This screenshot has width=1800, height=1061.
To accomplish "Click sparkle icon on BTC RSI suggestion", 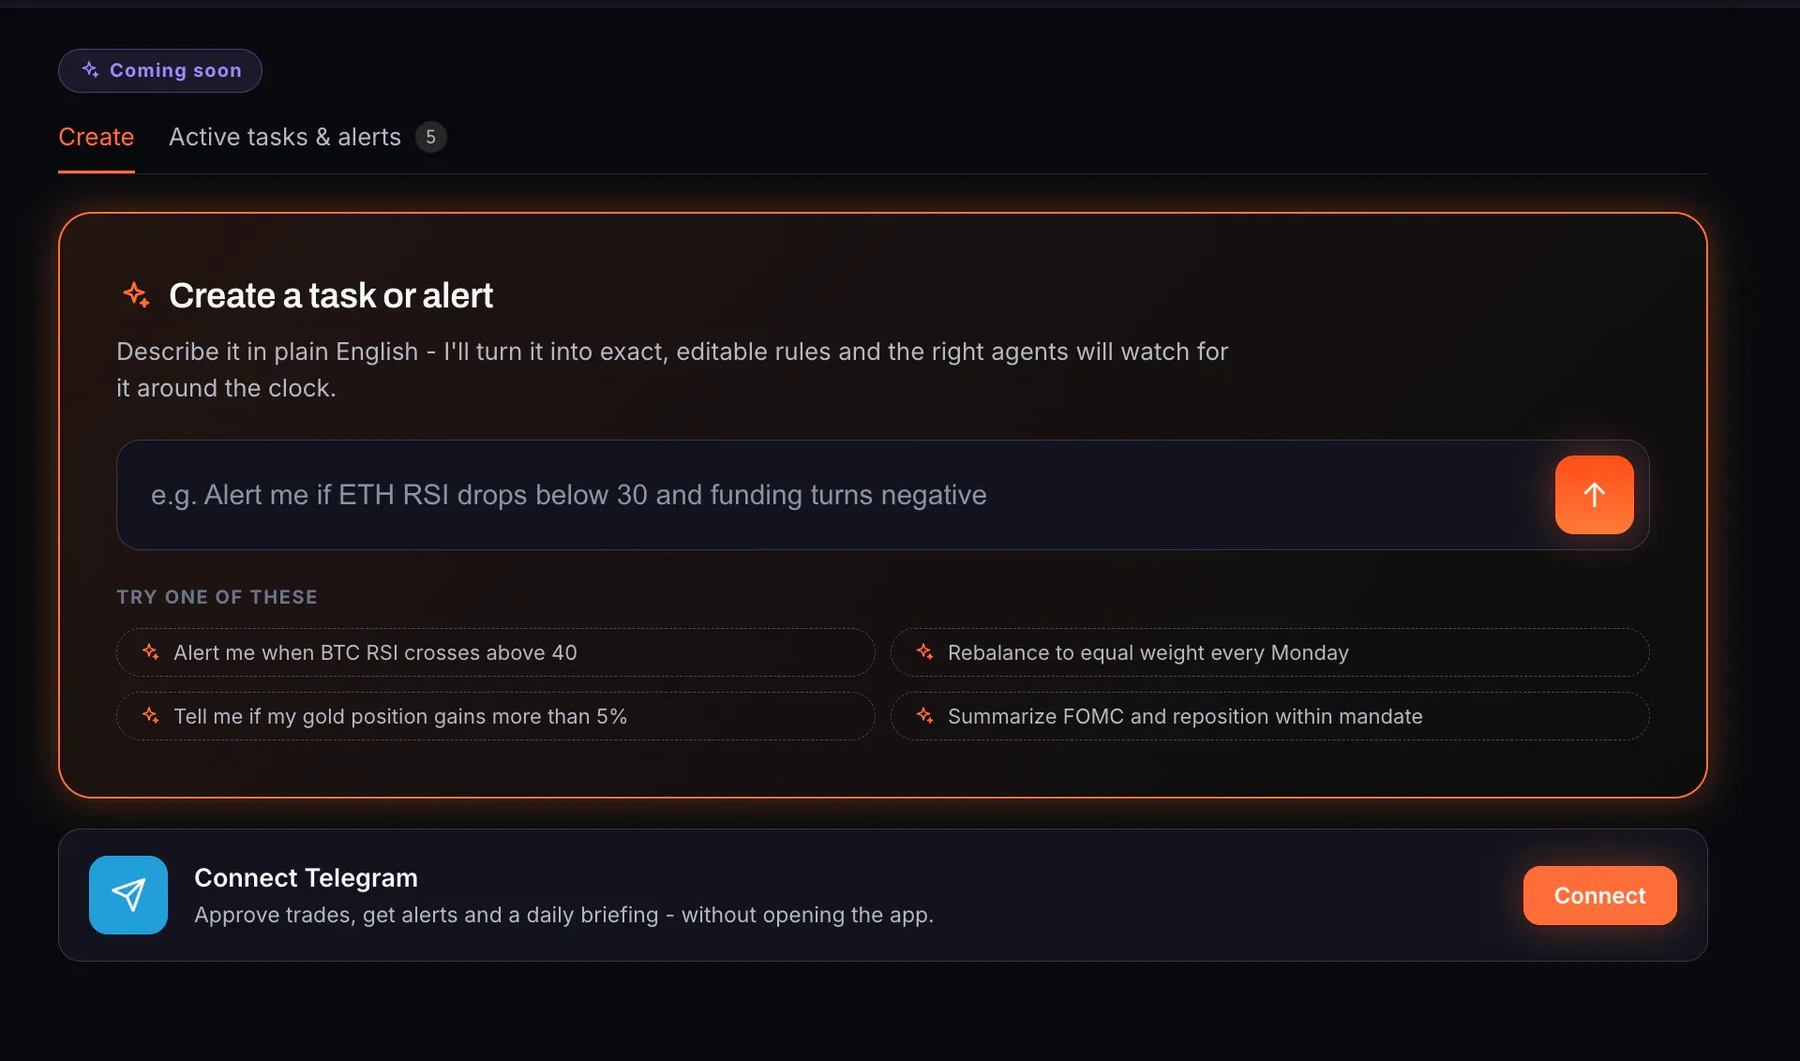I will click(150, 652).
